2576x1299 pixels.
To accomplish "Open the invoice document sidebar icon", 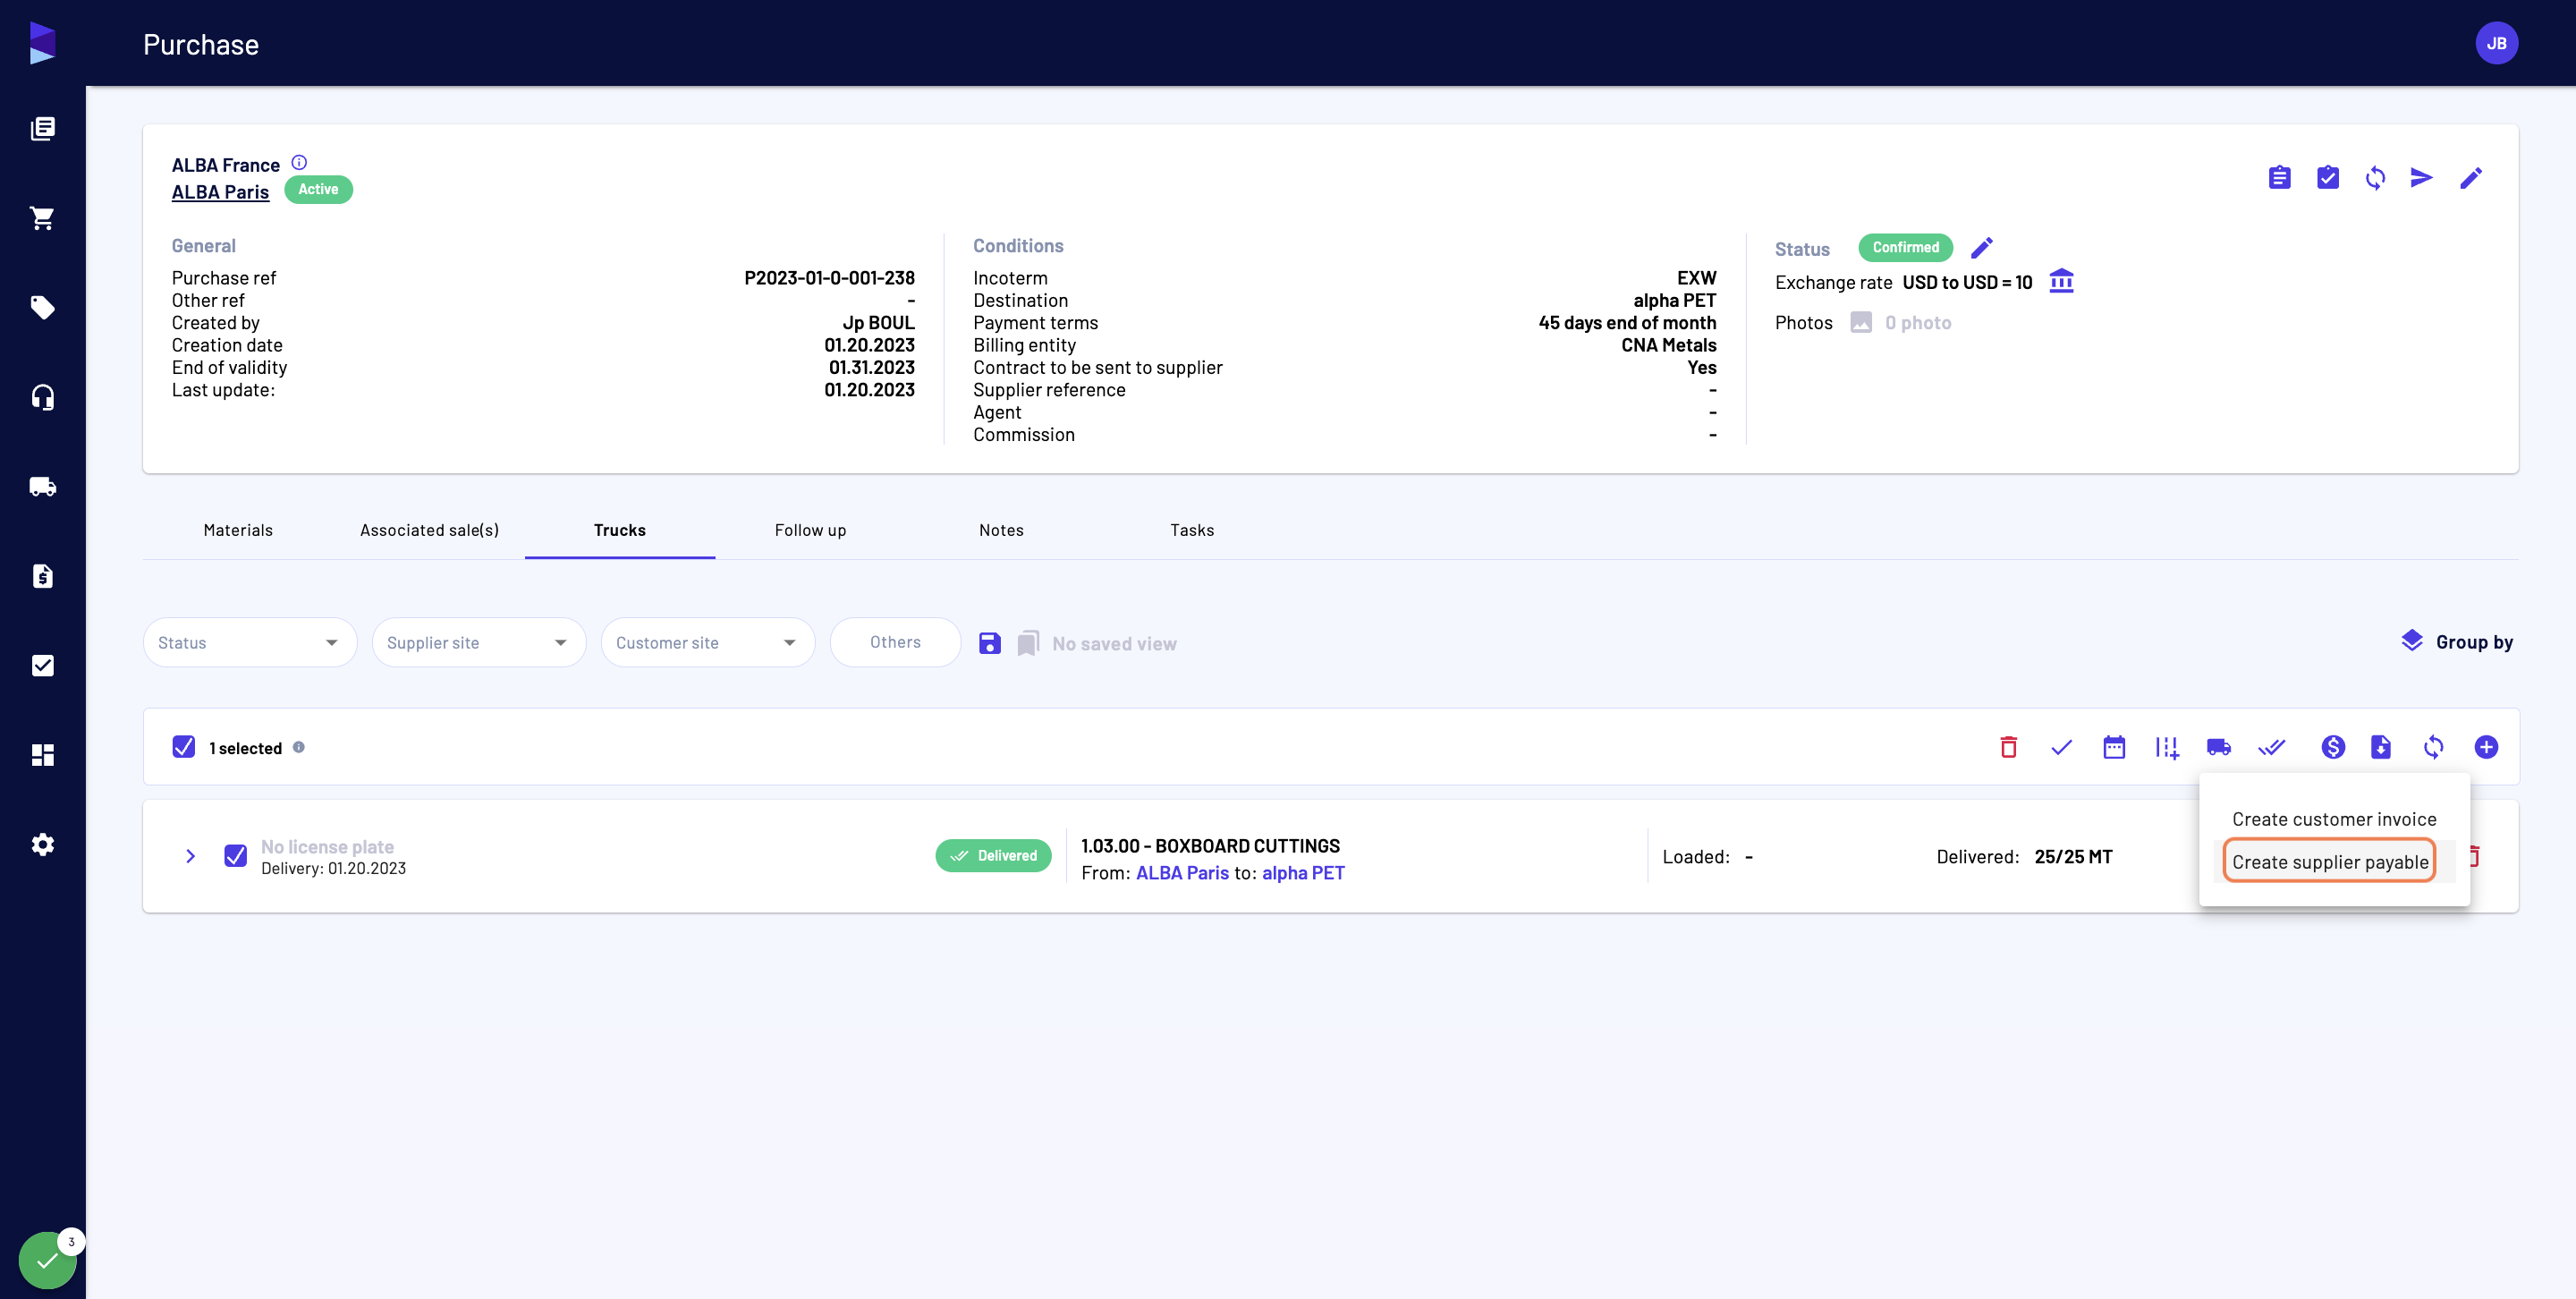I will point(42,576).
